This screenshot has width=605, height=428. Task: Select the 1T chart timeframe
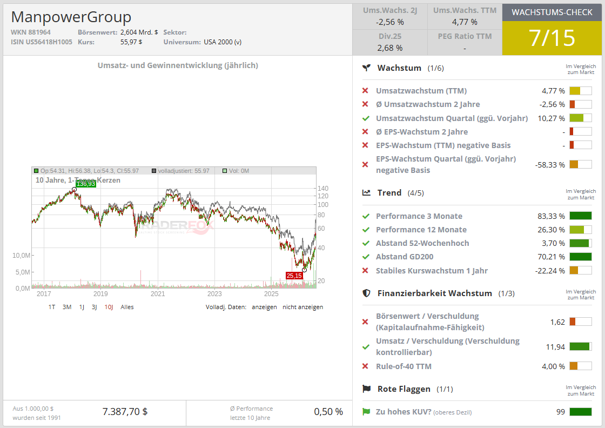click(52, 307)
